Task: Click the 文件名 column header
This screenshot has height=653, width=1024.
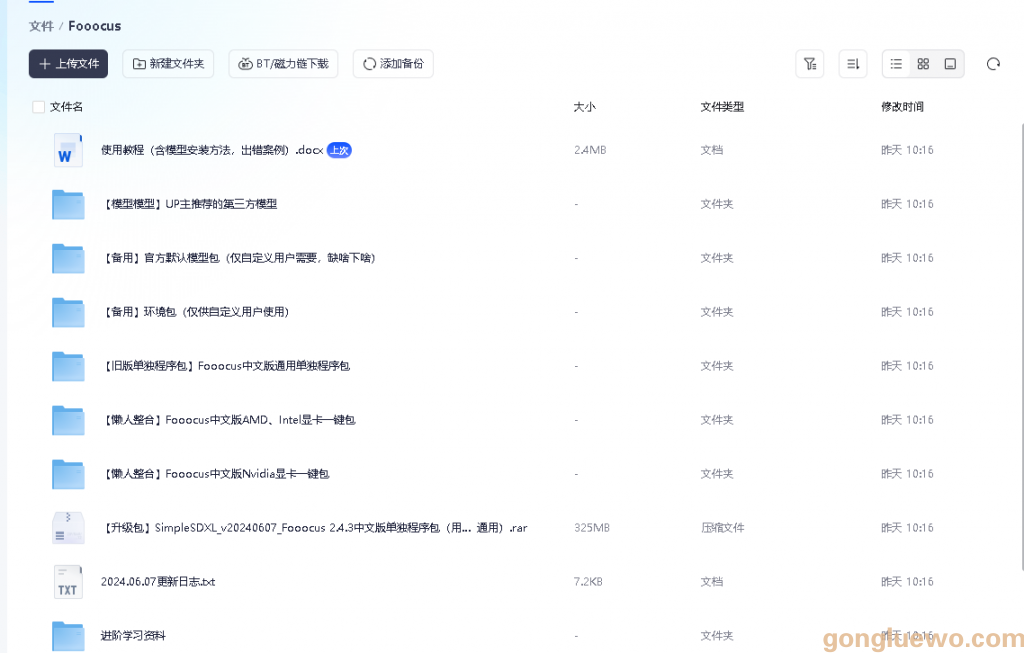Action: [x=67, y=107]
